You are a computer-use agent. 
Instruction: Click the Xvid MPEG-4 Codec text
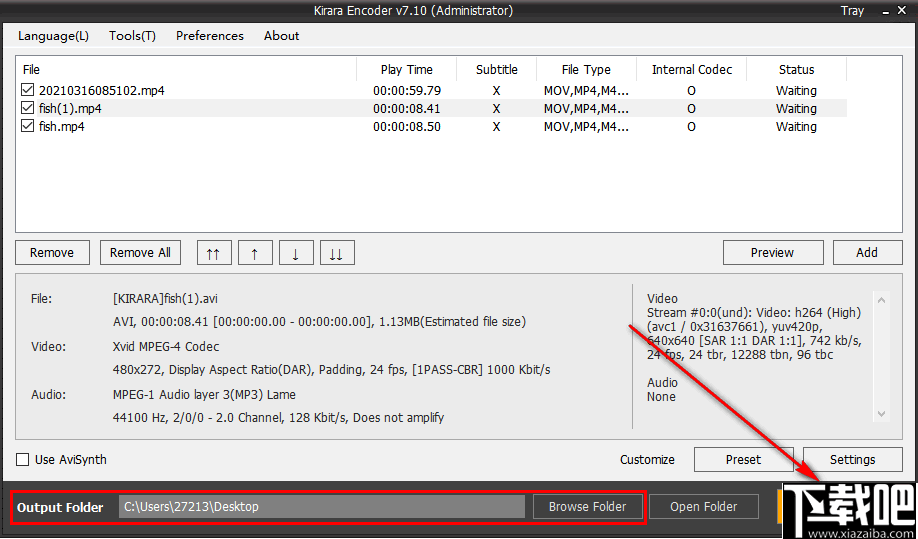[x=166, y=346]
